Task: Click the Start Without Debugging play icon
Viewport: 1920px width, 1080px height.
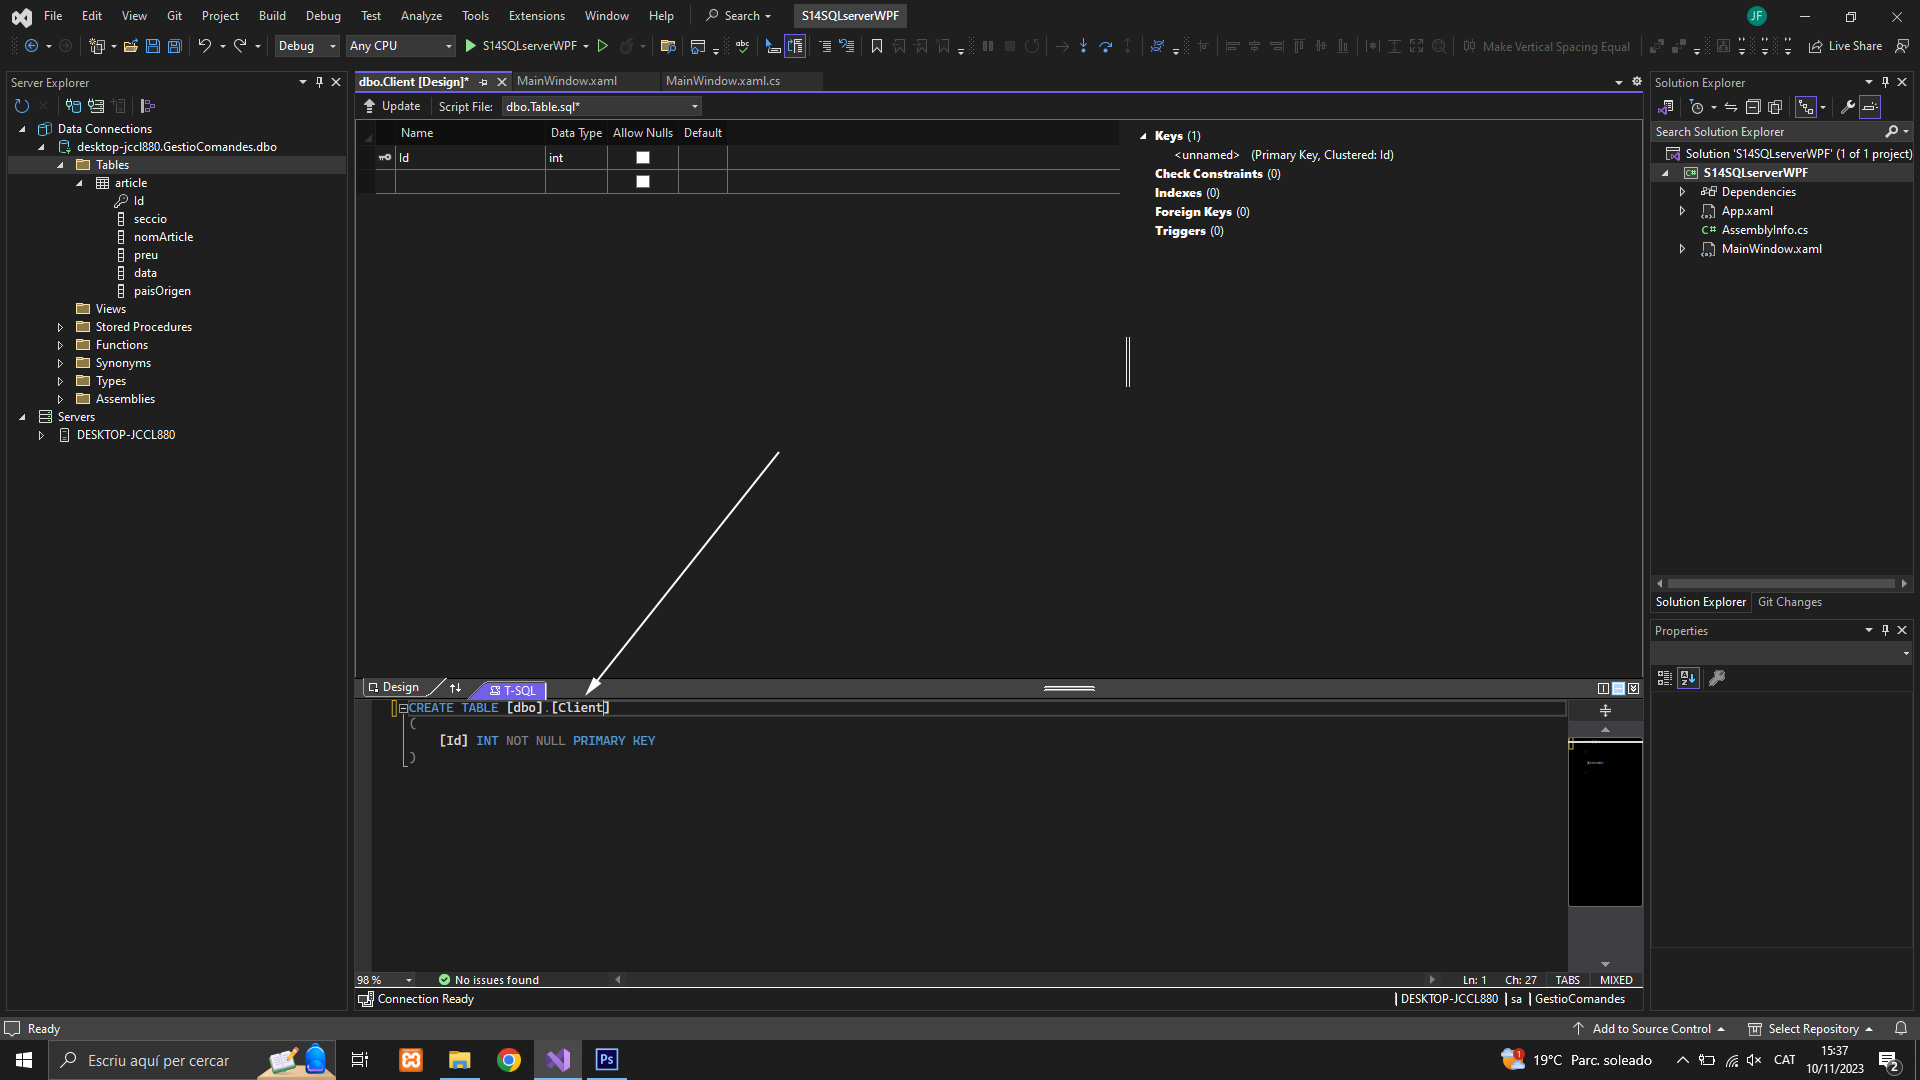Action: (602, 46)
